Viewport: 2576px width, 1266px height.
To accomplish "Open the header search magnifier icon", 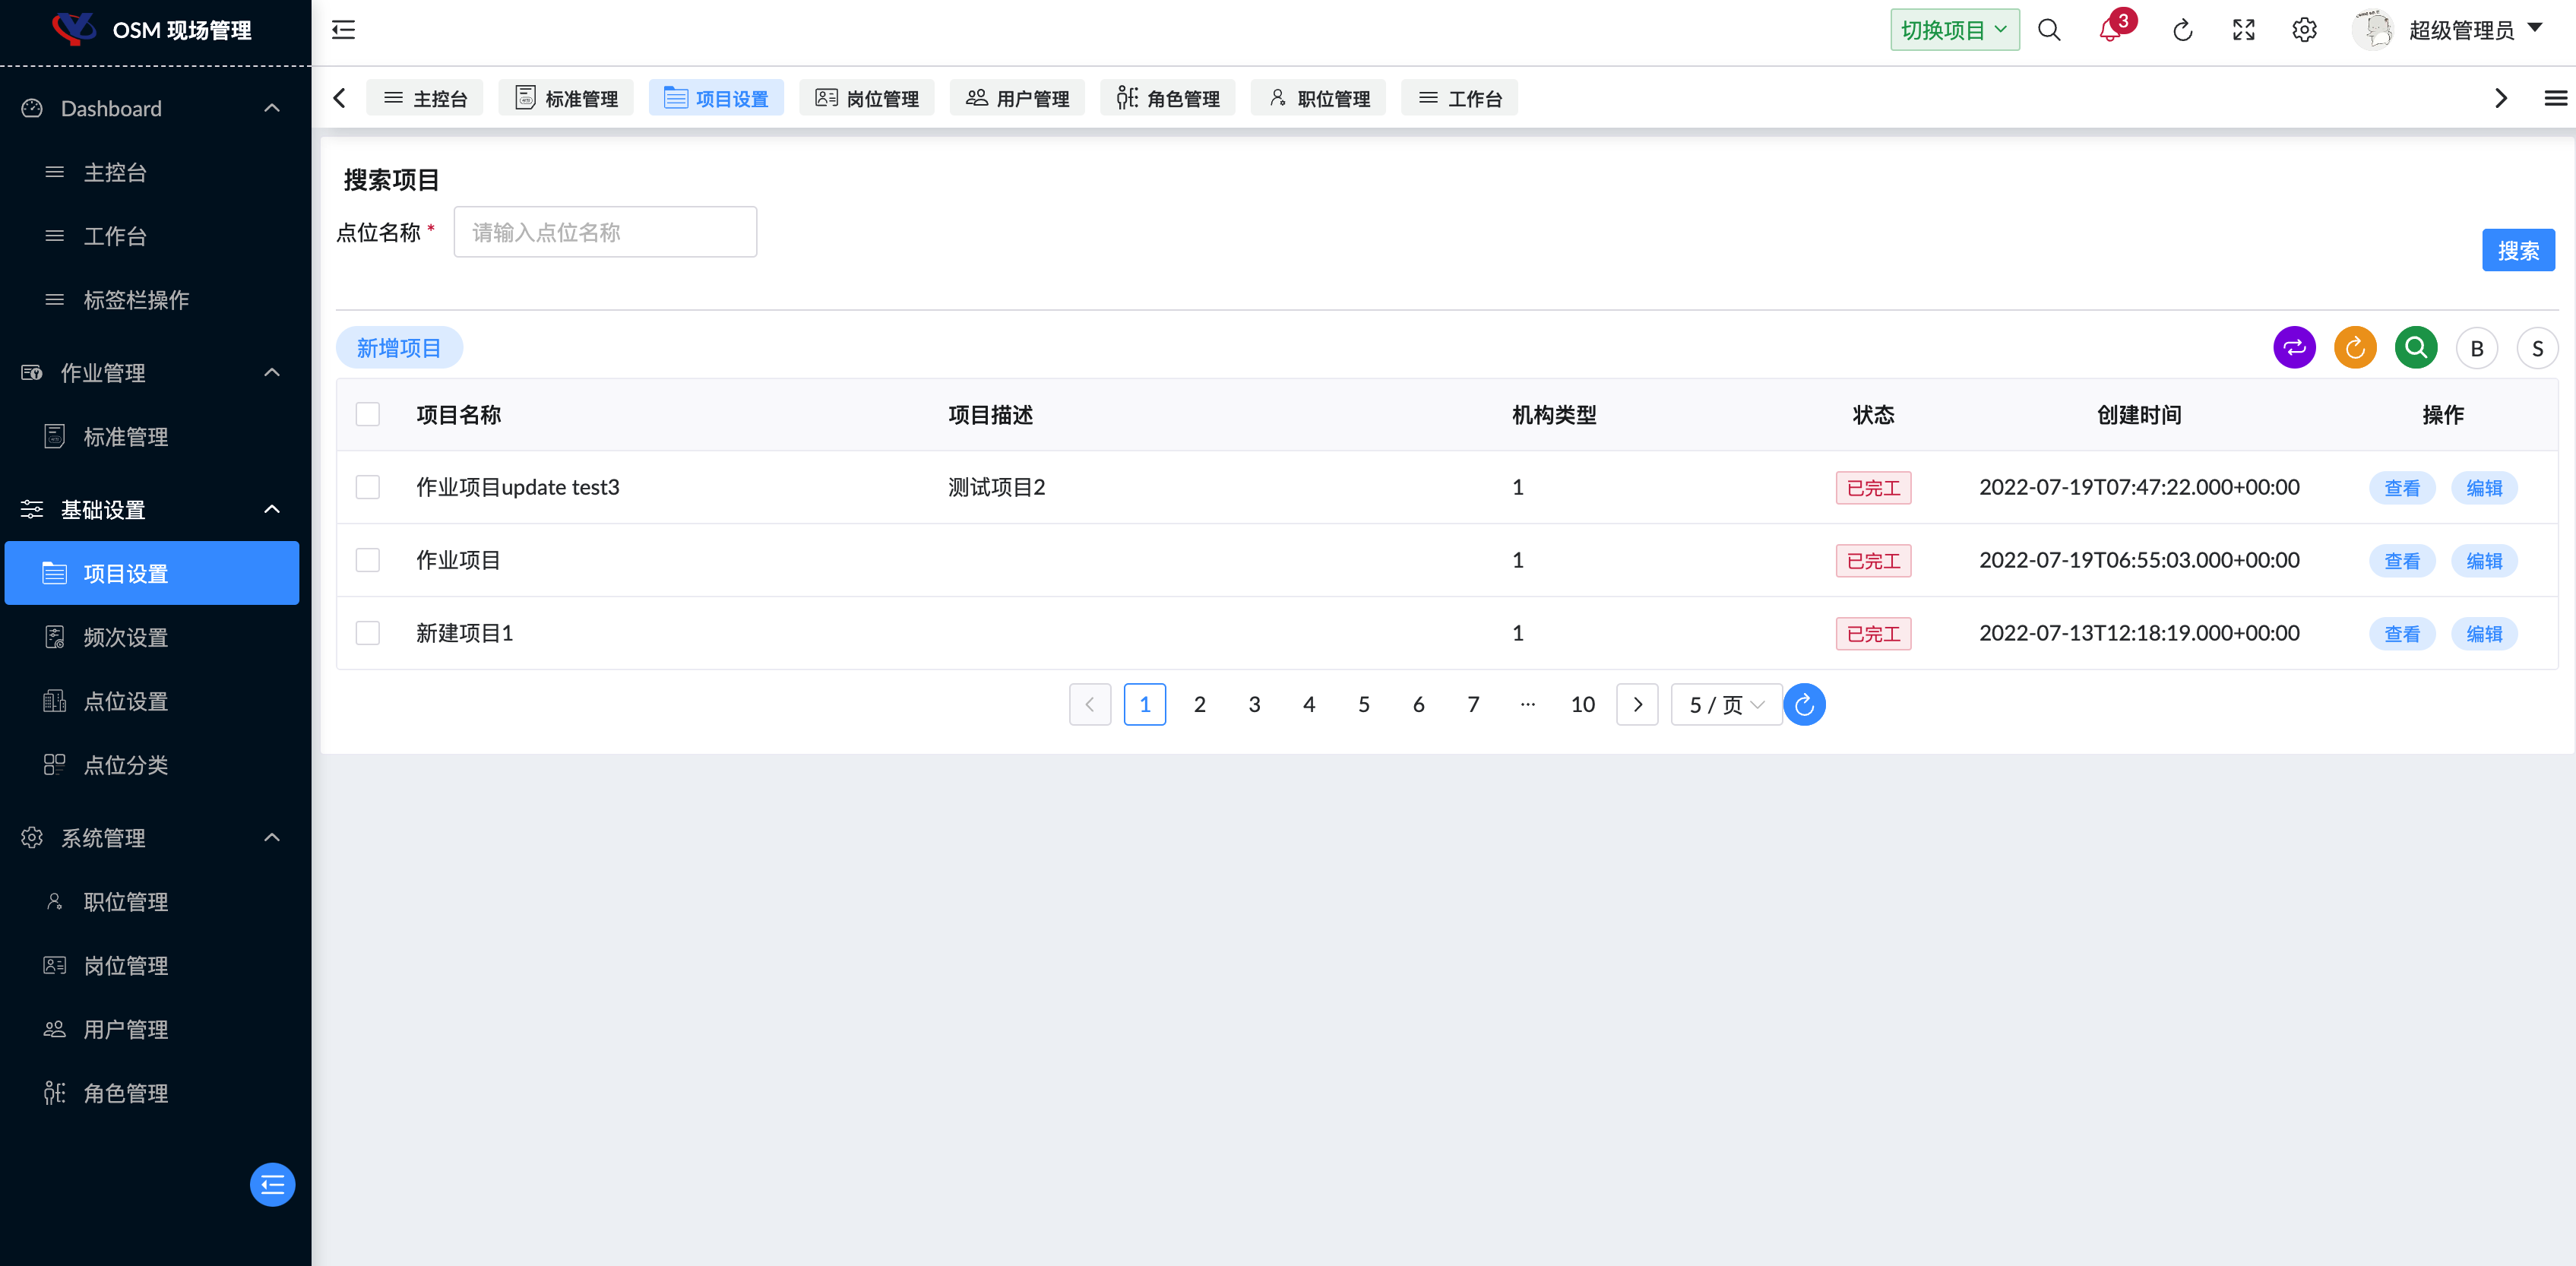I will 2049,30.
